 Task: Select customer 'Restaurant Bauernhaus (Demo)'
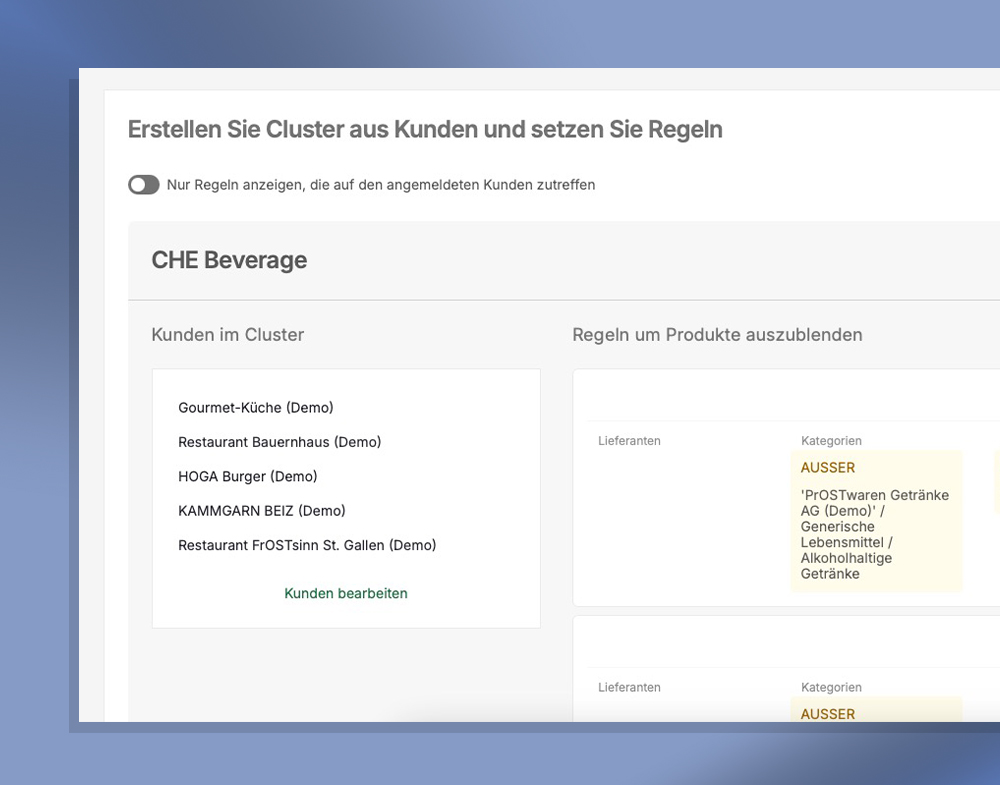[280, 442]
